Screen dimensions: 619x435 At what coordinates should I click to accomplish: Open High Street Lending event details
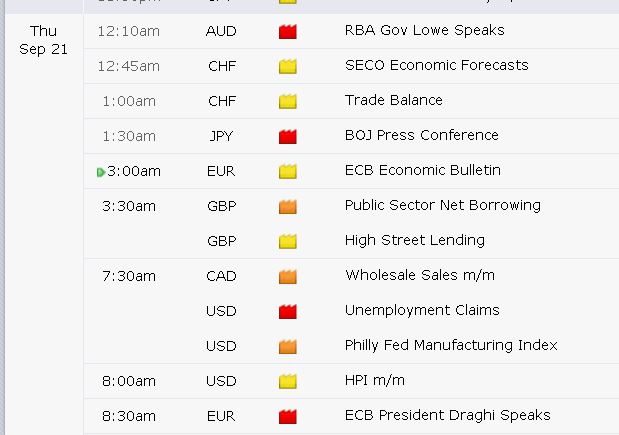(414, 241)
